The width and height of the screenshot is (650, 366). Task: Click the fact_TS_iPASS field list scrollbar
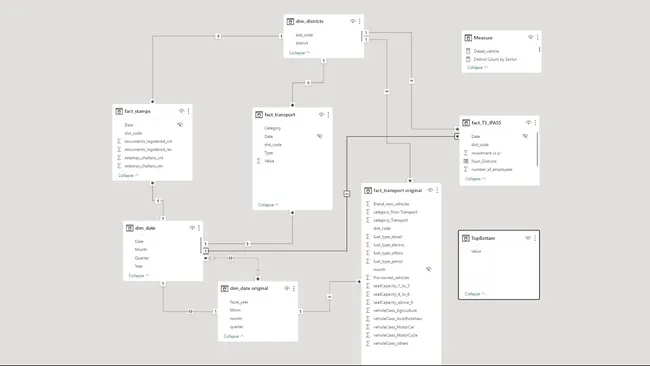pyautogui.click(x=537, y=149)
